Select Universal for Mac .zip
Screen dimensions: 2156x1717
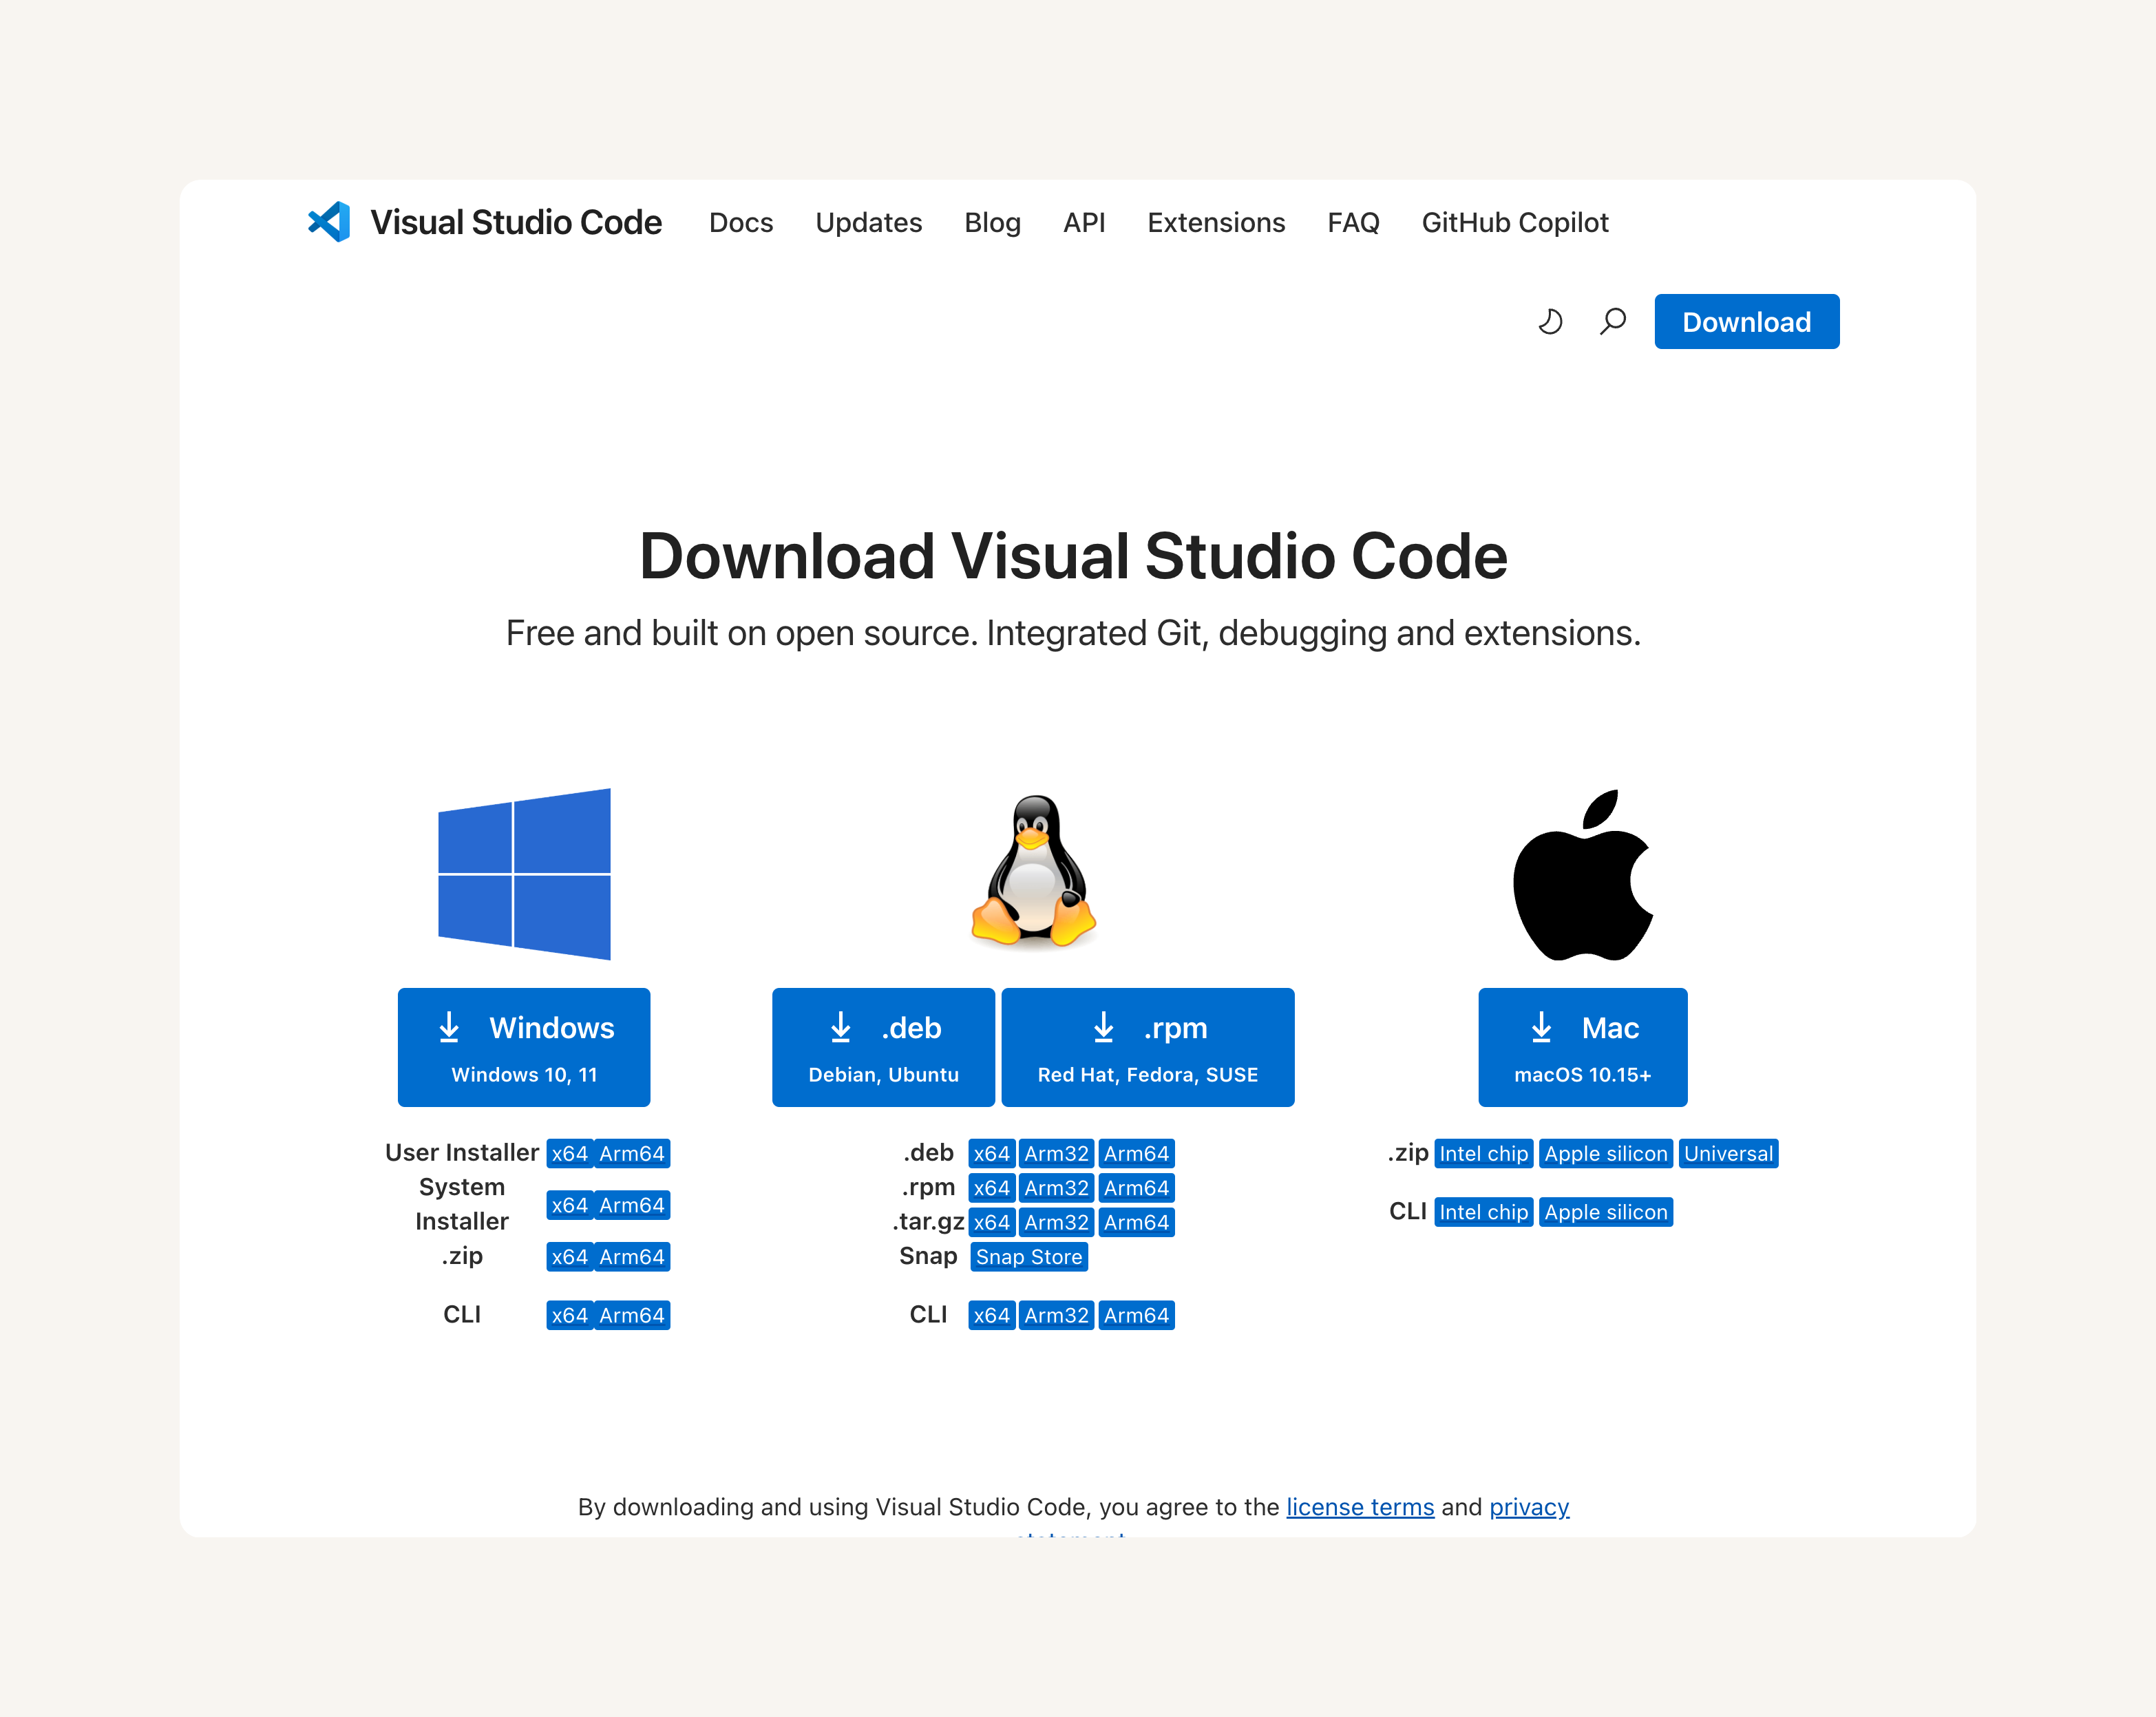point(1728,1153)
